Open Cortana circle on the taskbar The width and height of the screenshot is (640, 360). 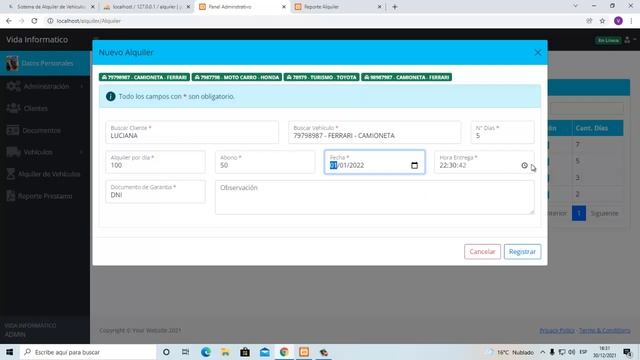point(166,352)
